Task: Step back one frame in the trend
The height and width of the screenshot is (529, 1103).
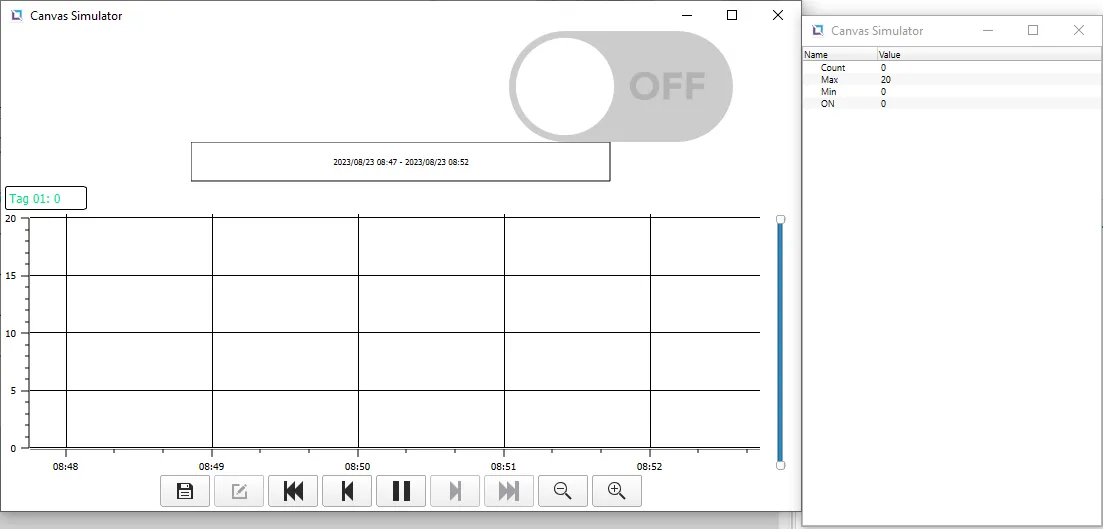Action: (x=347, y=491)
